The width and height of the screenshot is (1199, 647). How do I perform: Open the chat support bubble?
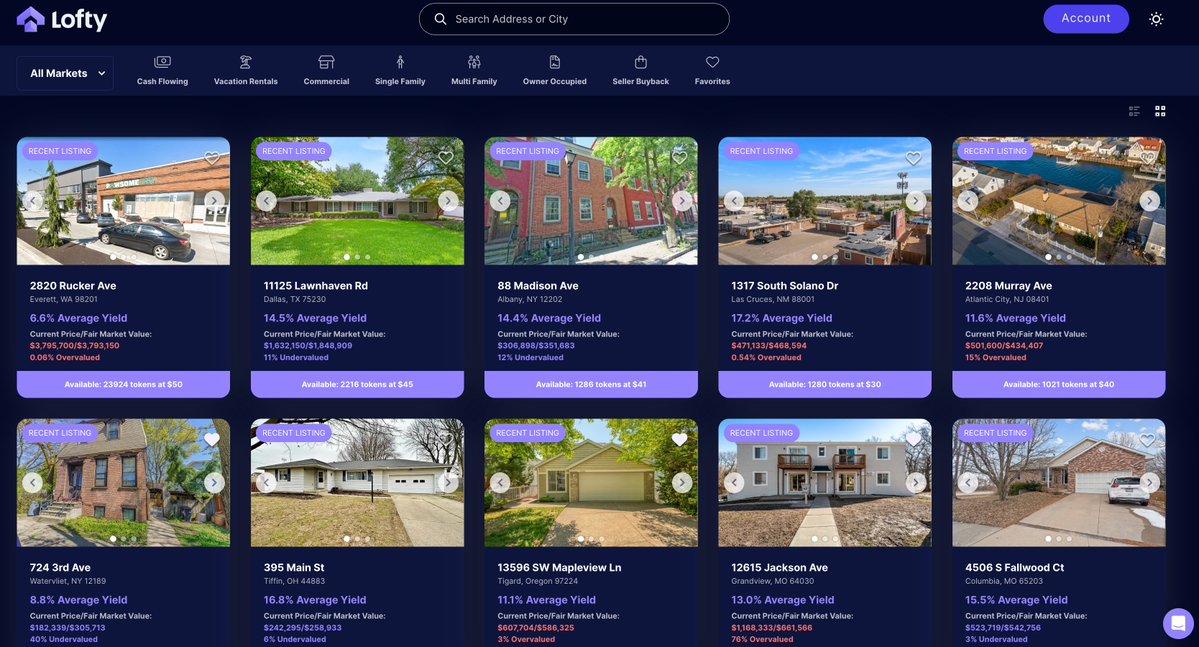coord(1178,623)
